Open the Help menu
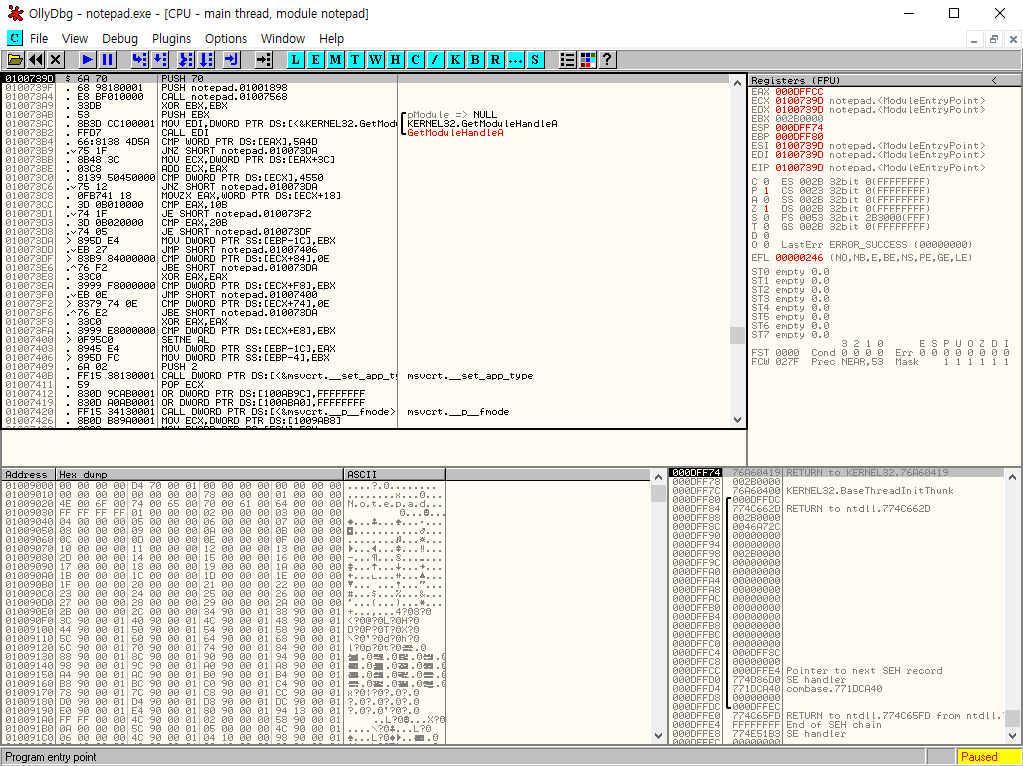 (331, 38)
